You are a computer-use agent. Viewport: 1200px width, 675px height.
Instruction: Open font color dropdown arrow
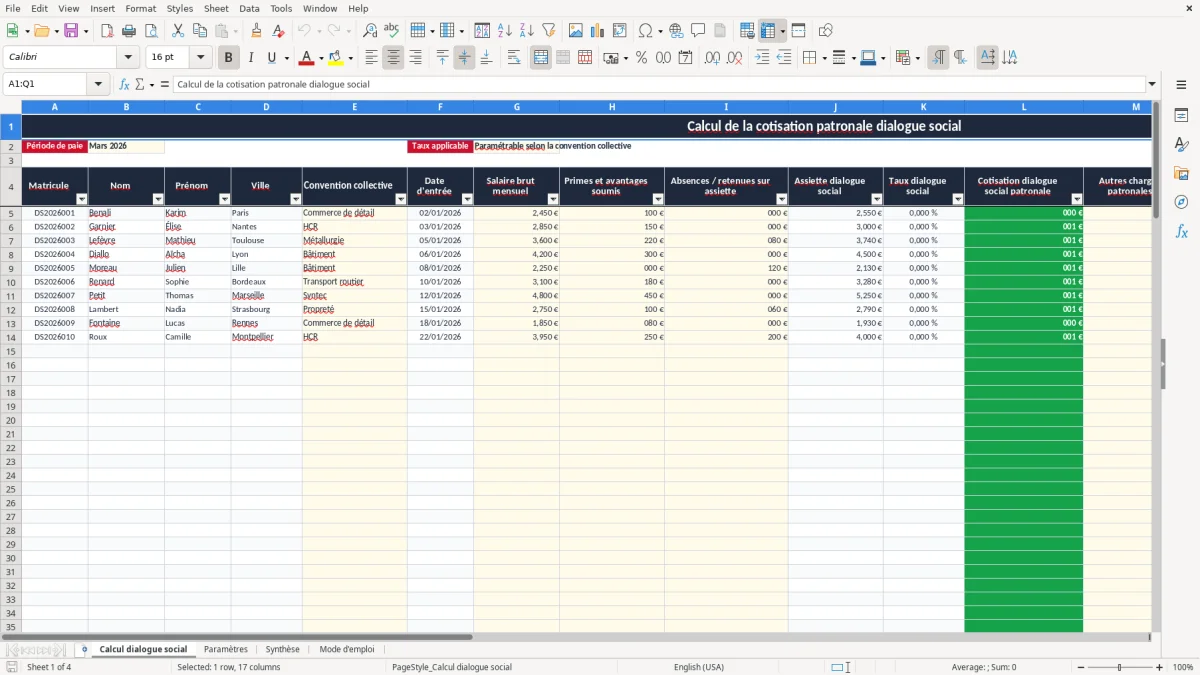pyautogui.click(x=321, y=58)
